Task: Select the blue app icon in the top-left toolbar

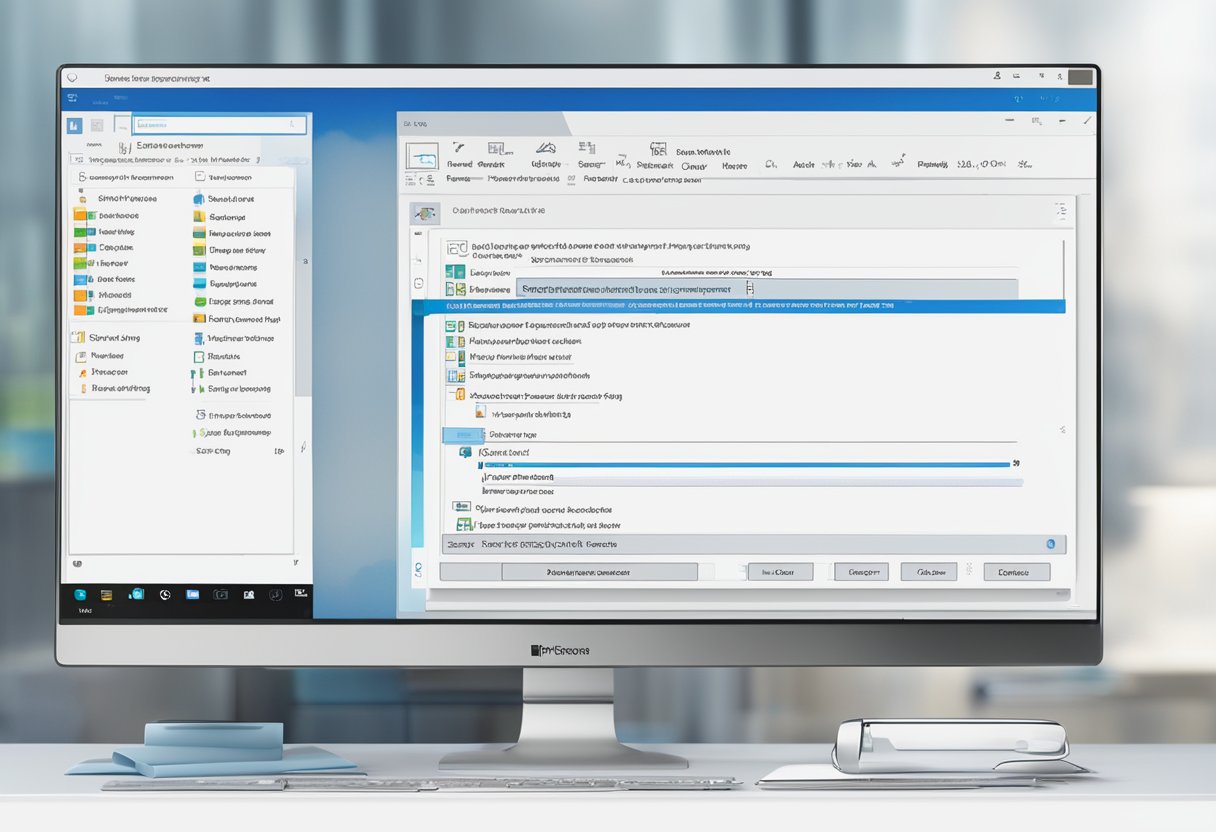Action: point(73,125)
